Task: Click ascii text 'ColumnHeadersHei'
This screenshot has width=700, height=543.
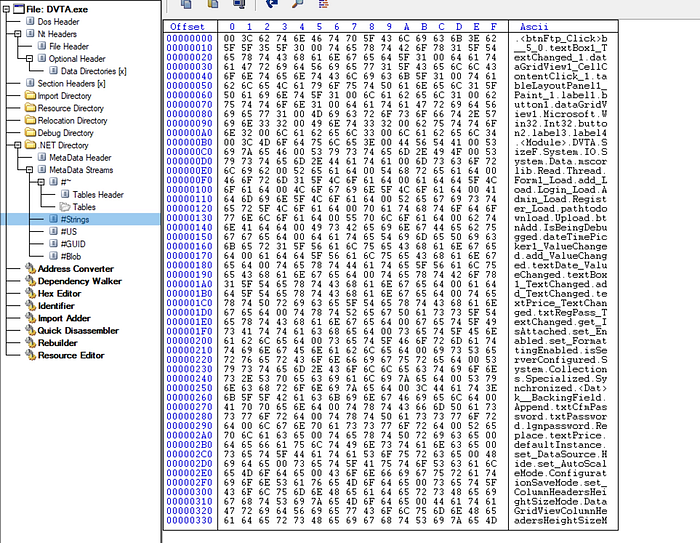Action: (561, 492)
